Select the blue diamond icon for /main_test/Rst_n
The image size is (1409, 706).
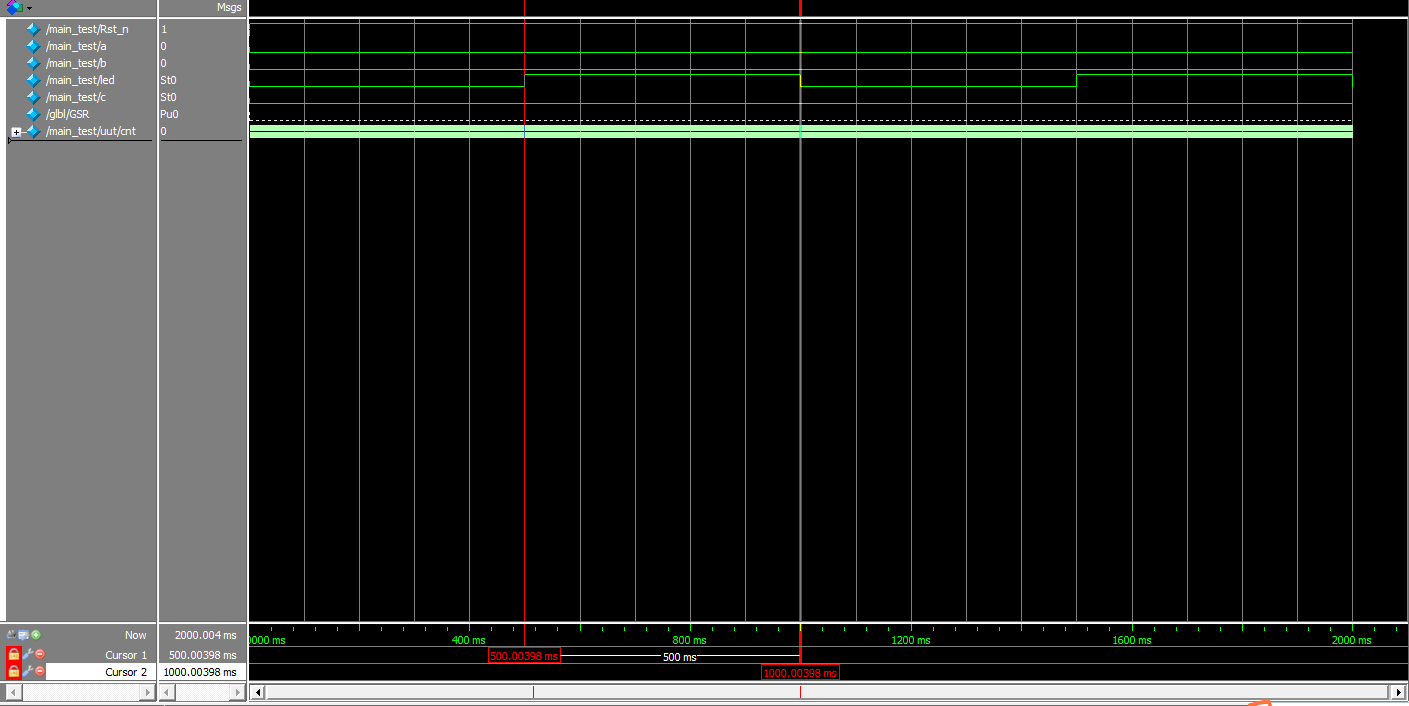click(x=33, y=29)
